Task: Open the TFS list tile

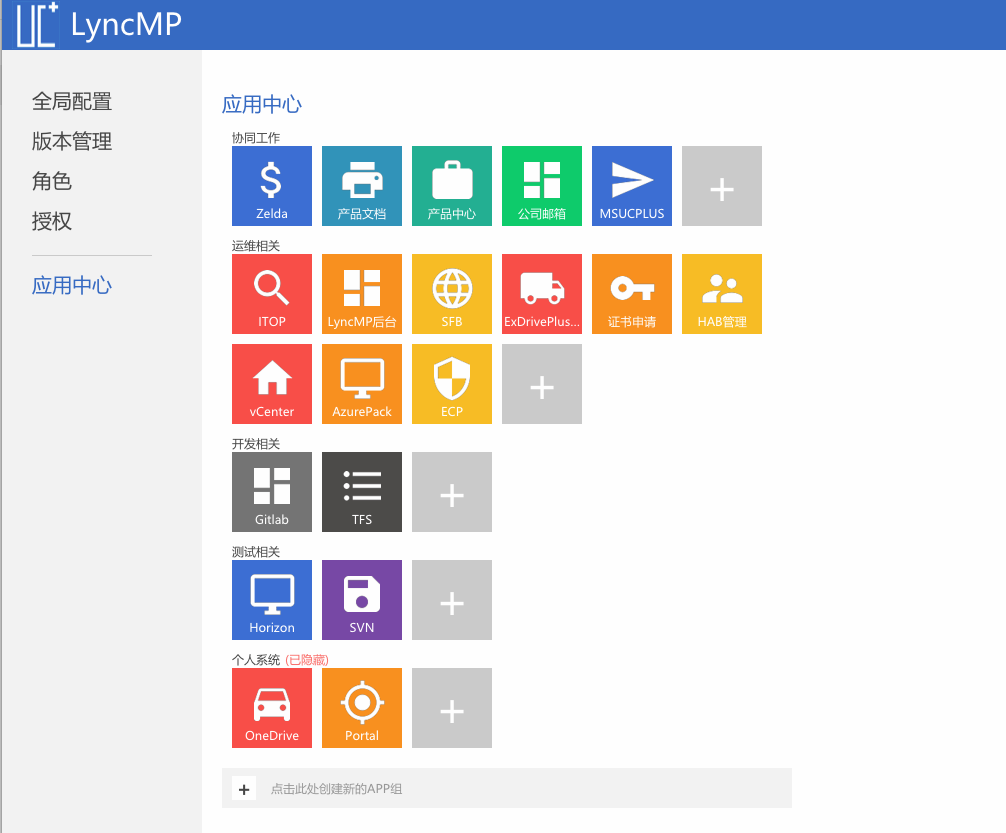Action: pos(362,492)
